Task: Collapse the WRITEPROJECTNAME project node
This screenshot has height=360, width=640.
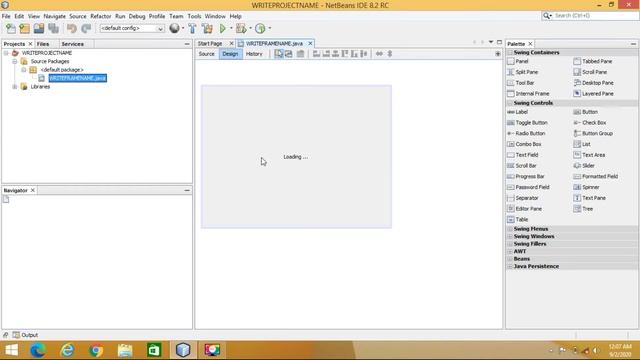Action: click(6, 53)
